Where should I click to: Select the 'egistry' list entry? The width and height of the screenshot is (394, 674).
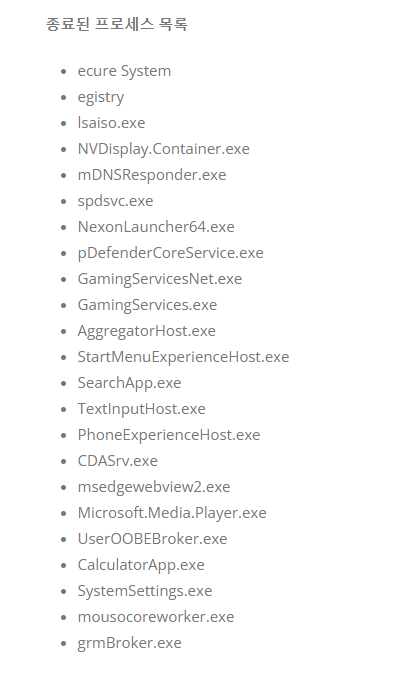(101, 97)
